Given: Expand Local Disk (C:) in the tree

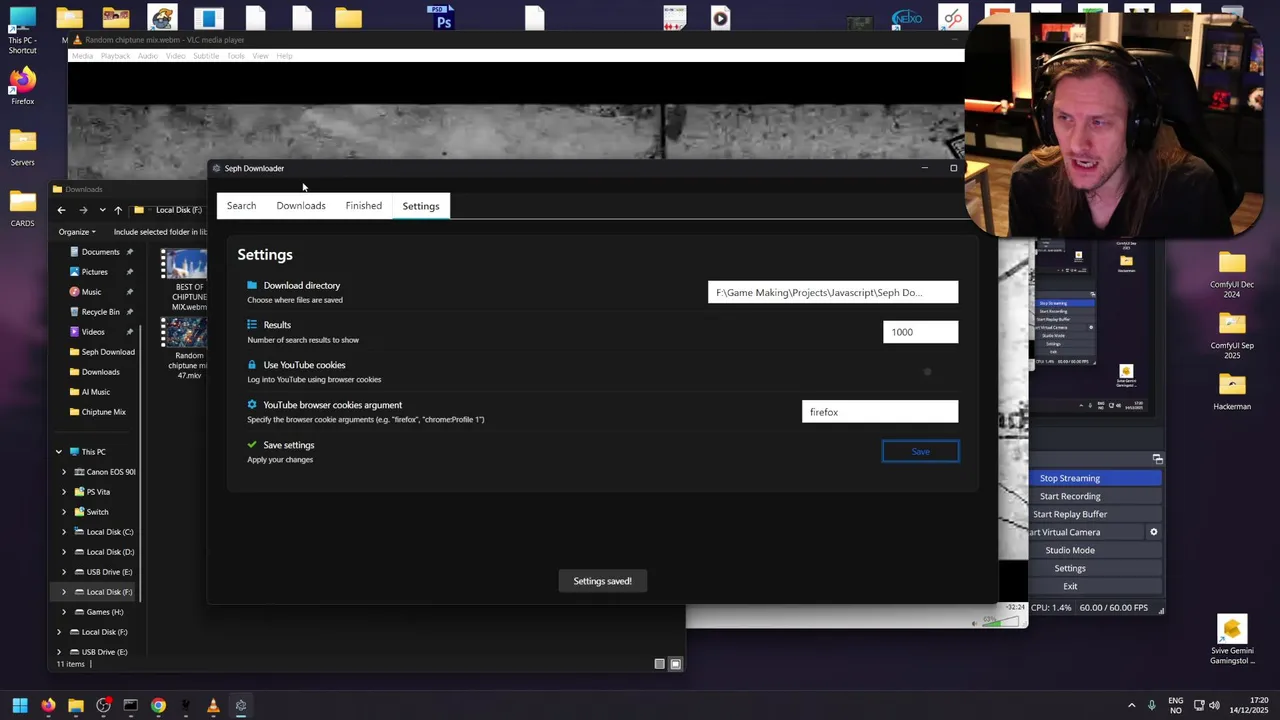Looking at the screenshot, I should tap(64, 532).
